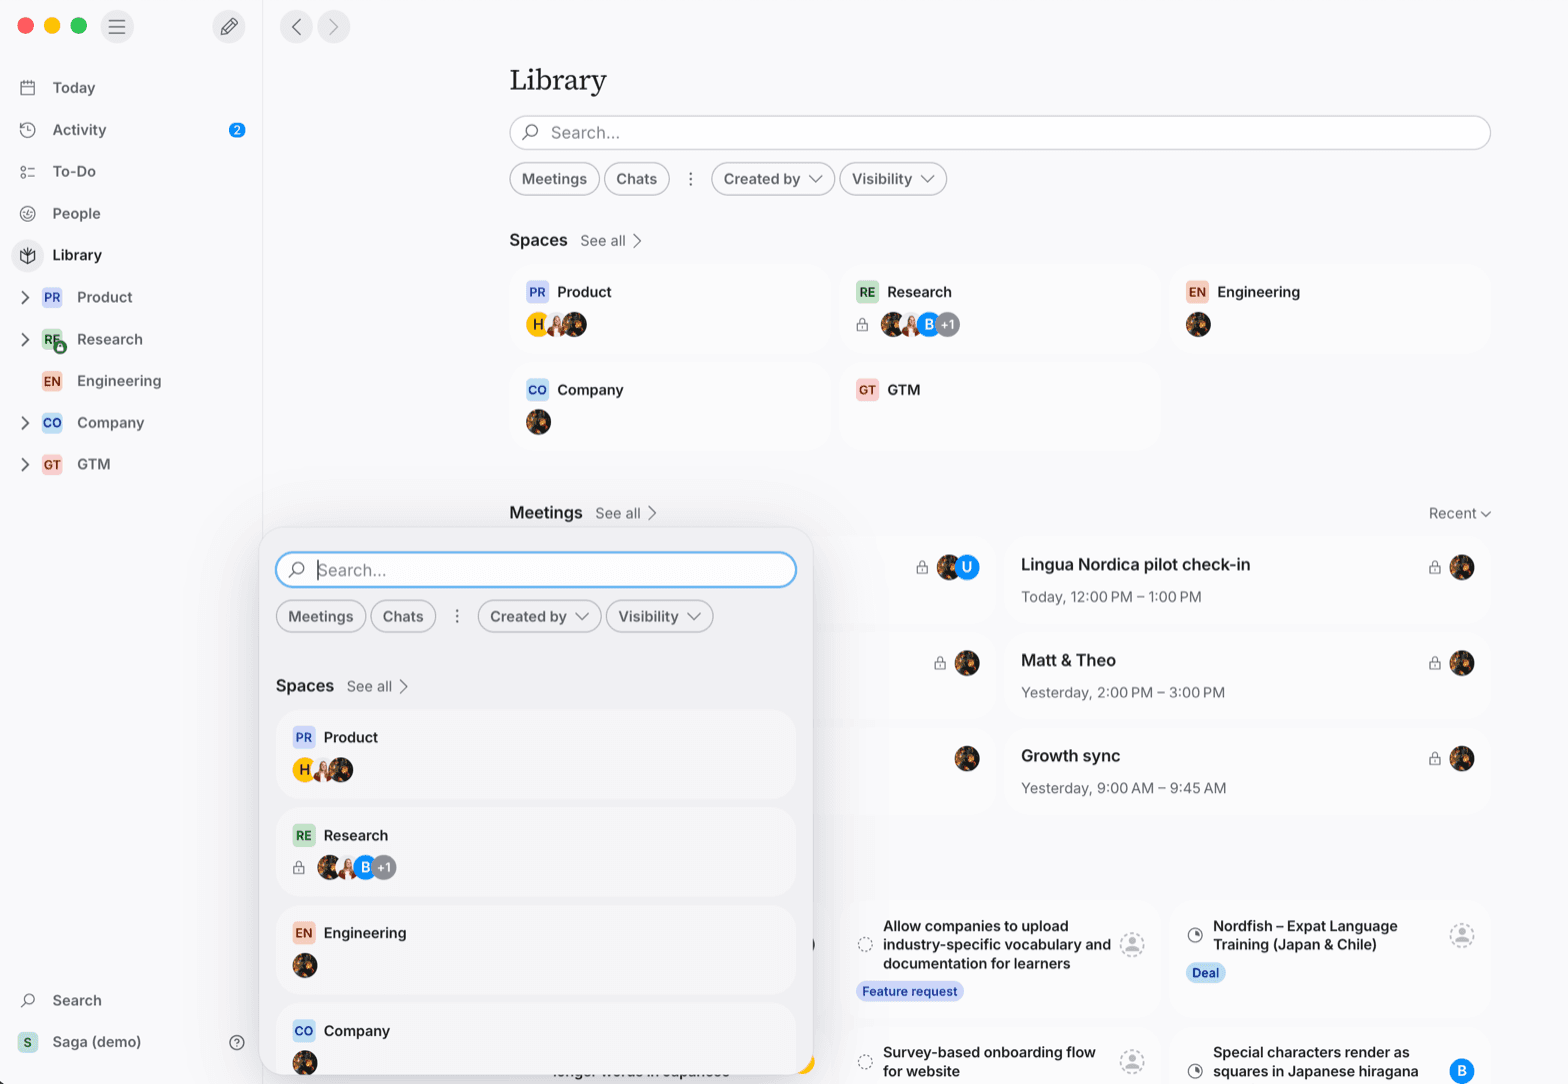Viewport: 1568px width, 1084px height.
Task: Expand the Company space in sidebar
Action: (x=25, y=423)
